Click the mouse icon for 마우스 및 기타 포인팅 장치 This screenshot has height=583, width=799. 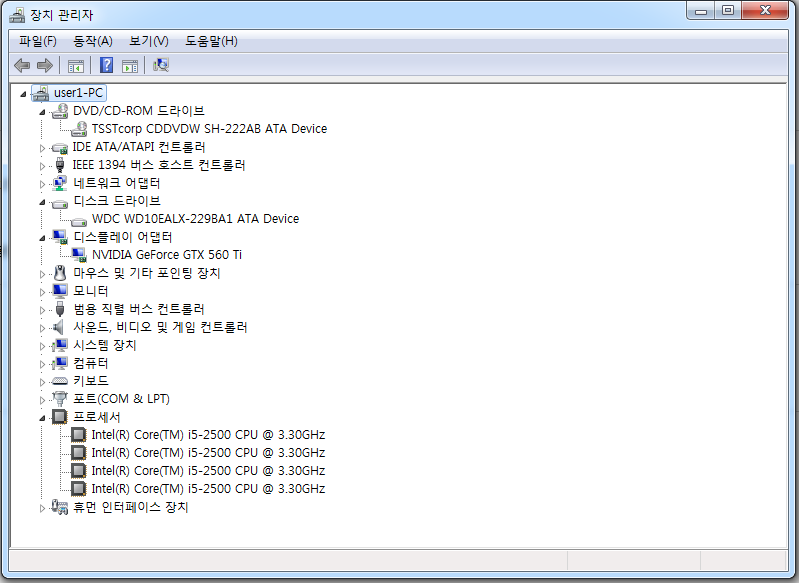pos(60,273)
